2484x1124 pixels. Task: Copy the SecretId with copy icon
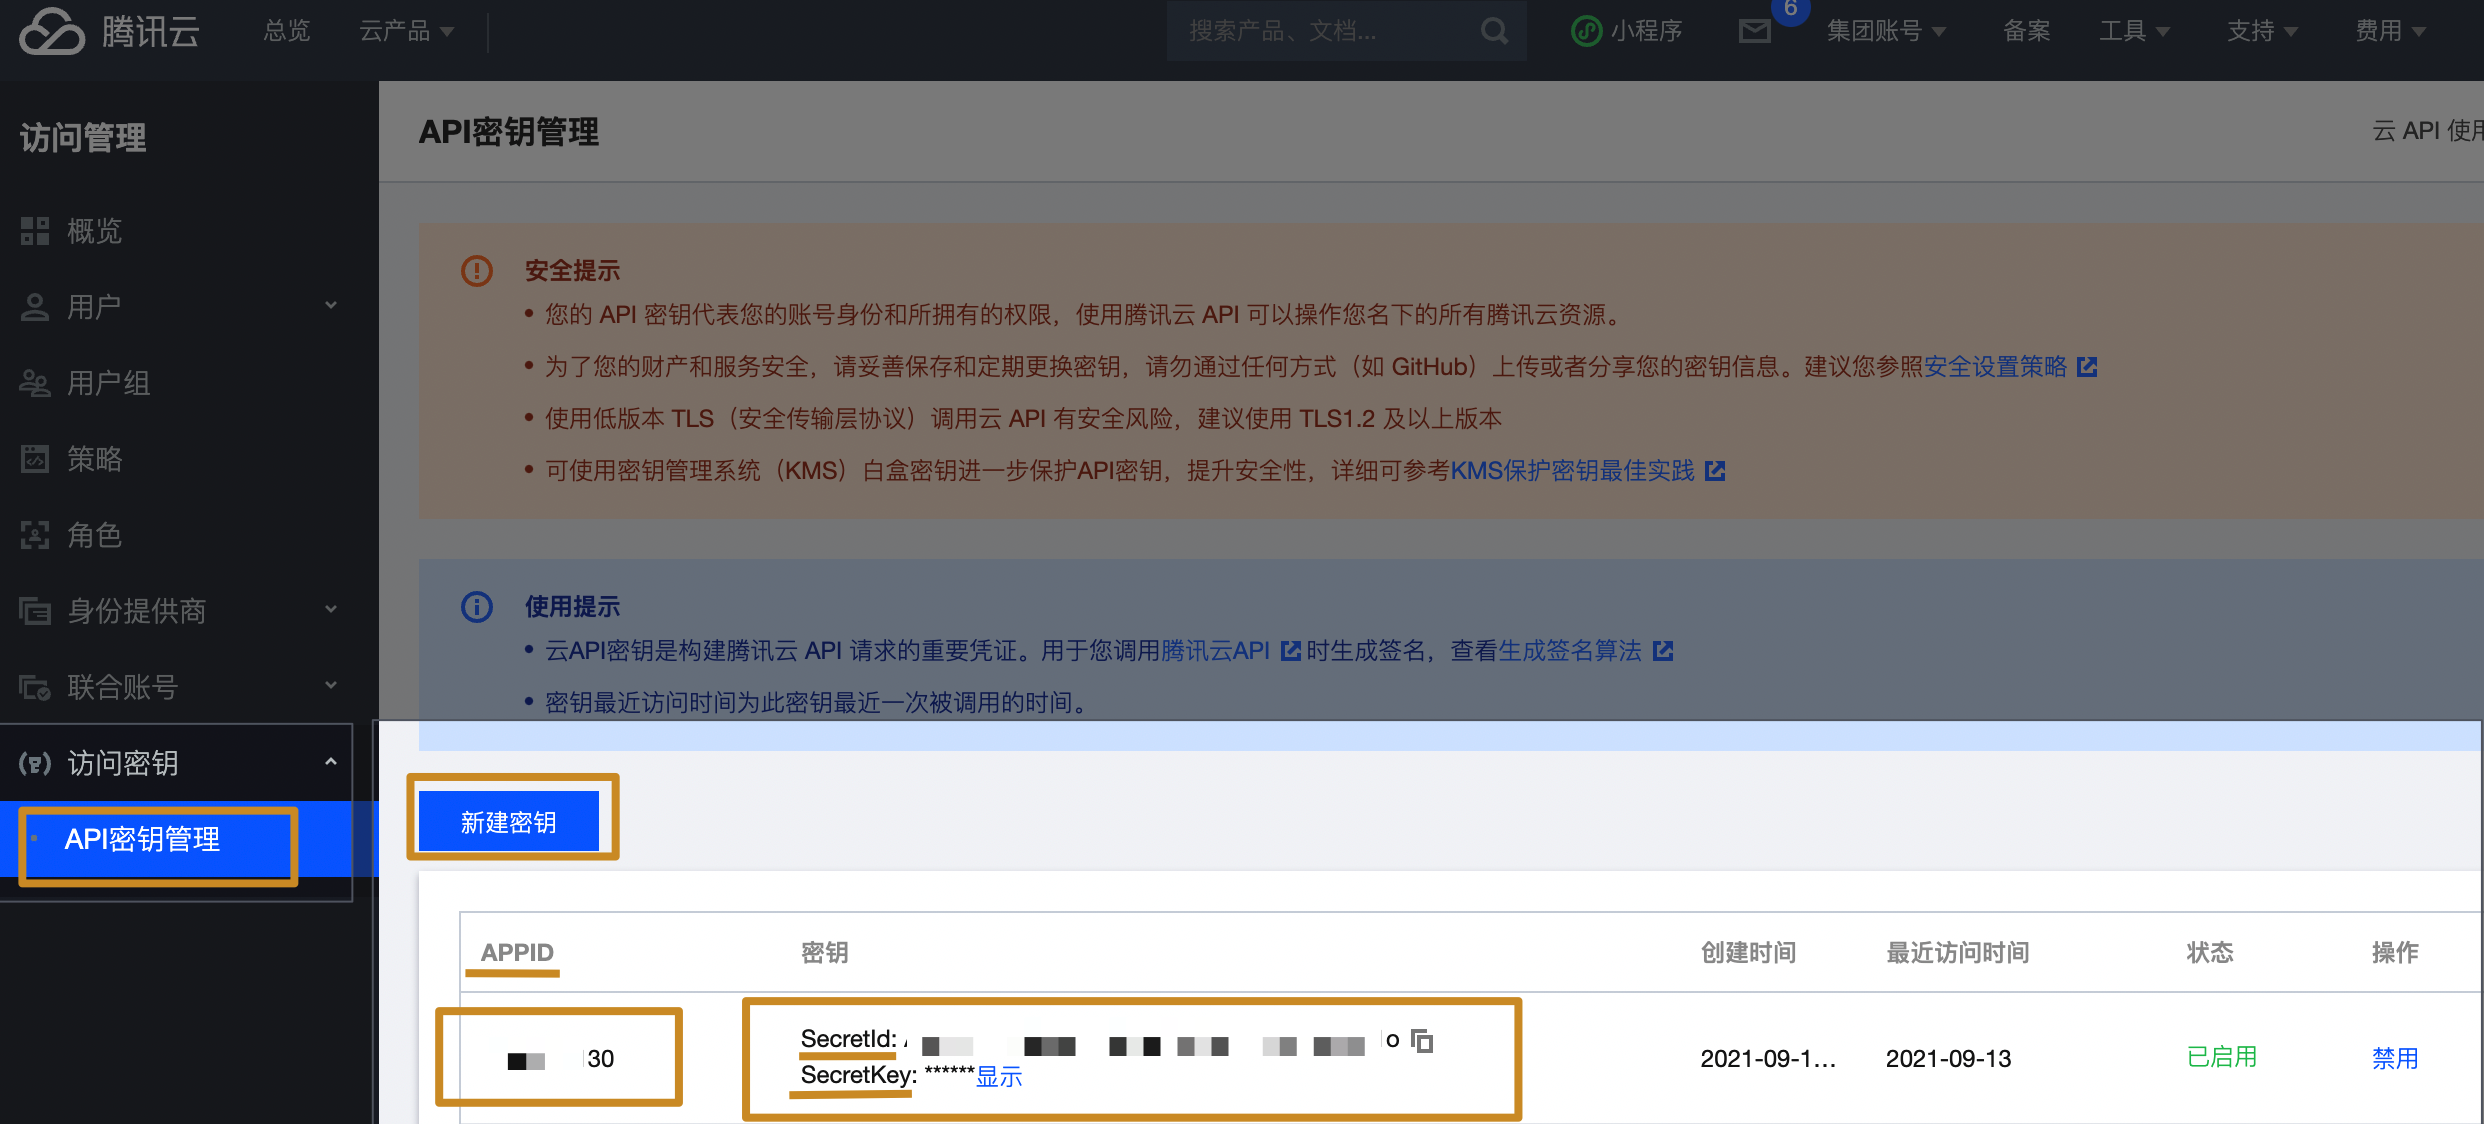1422,1041
